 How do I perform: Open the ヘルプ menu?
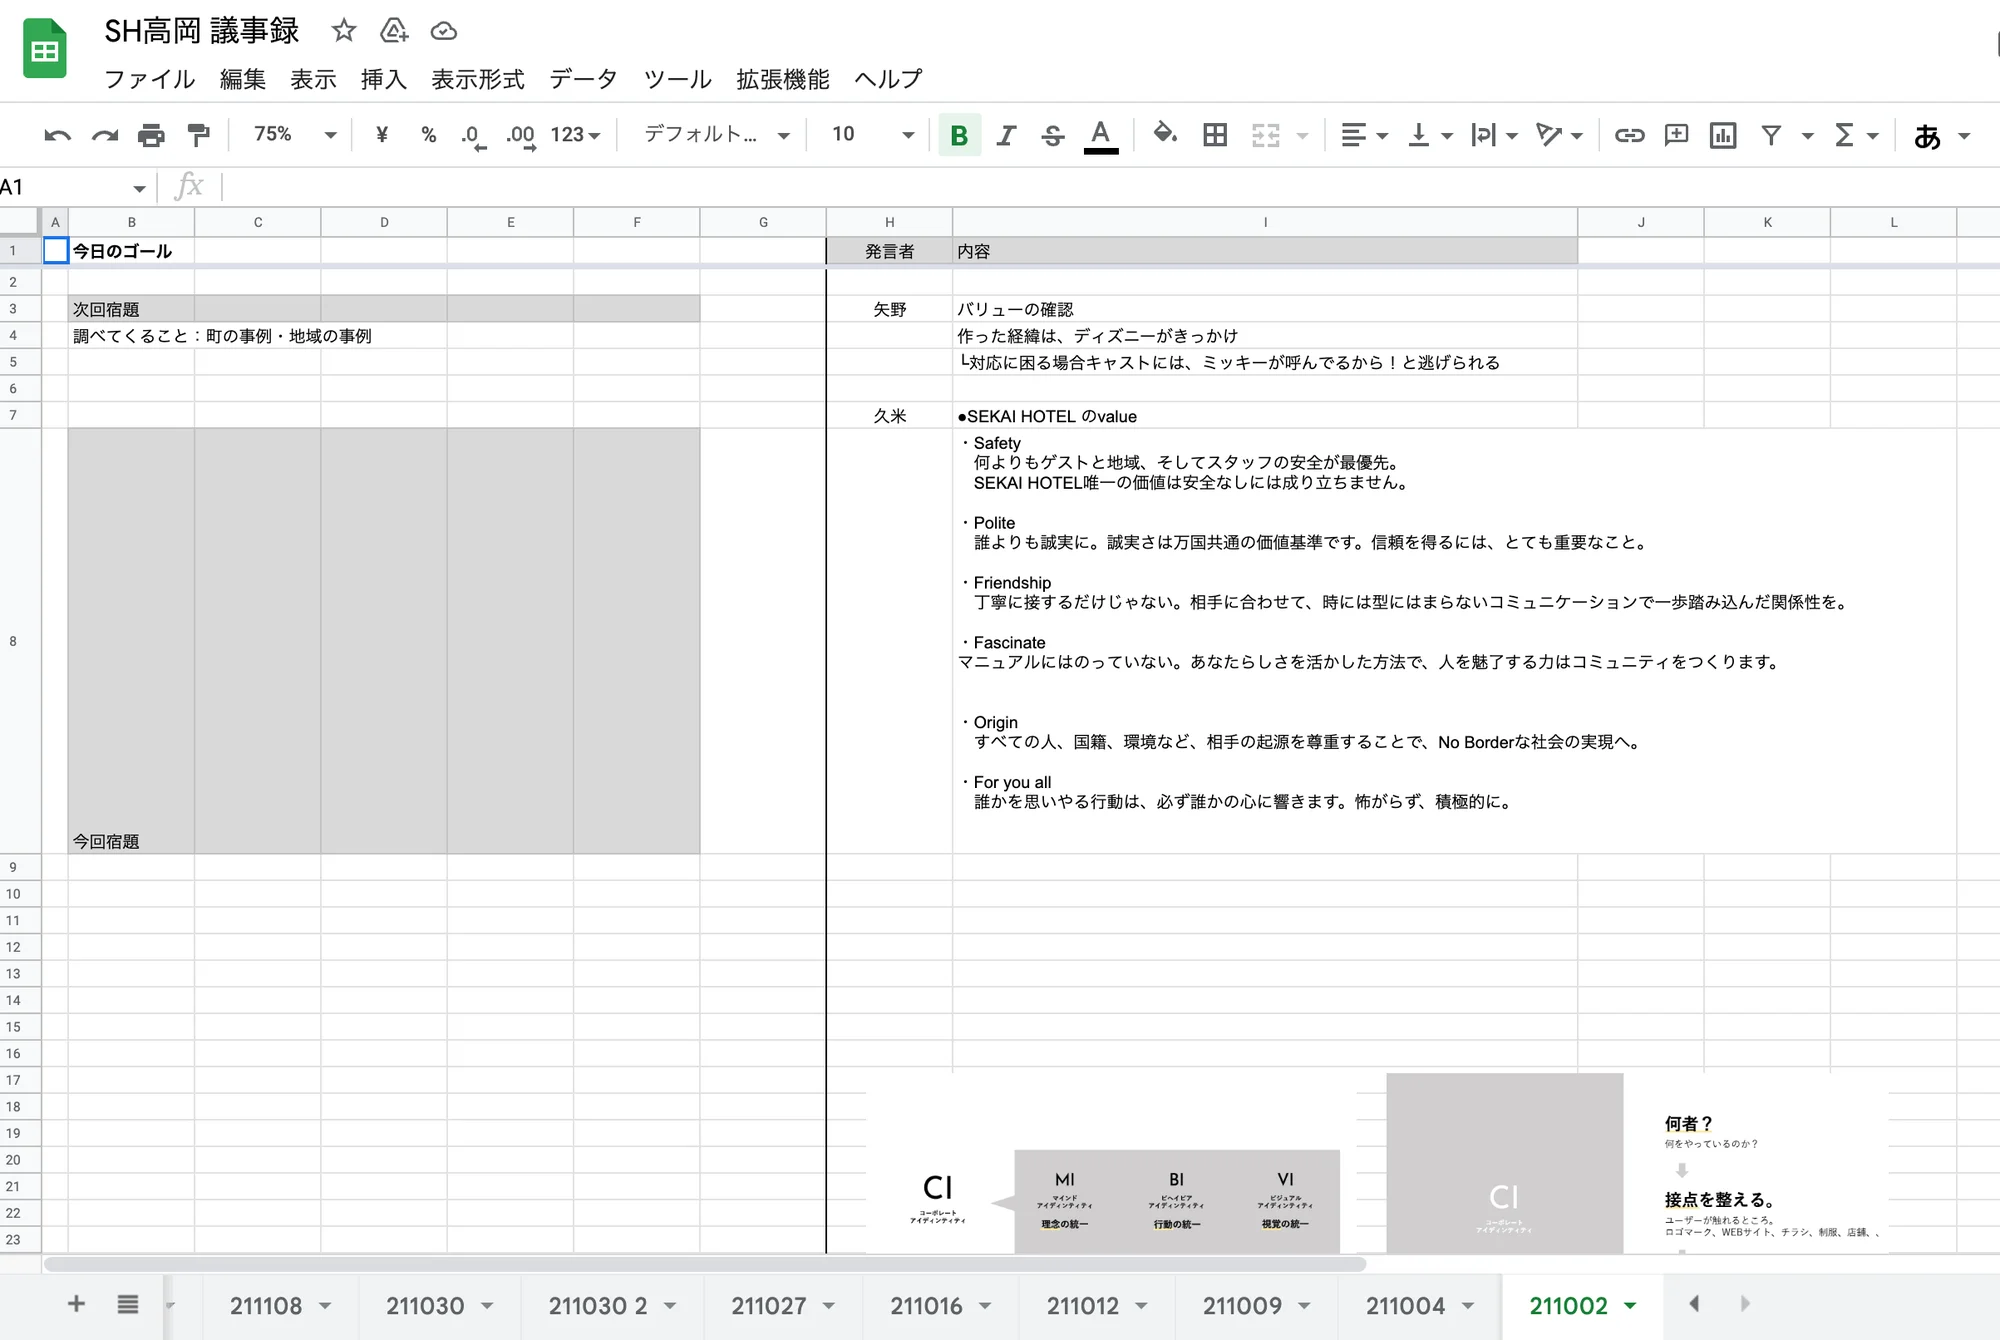888,79
